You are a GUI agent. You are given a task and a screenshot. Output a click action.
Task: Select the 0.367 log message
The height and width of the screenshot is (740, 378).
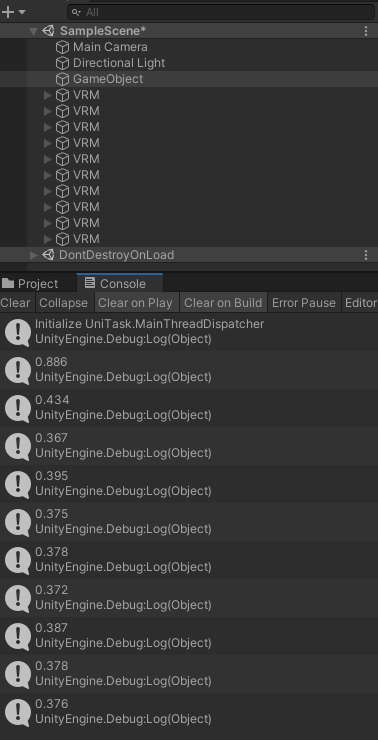pos(189,446)
